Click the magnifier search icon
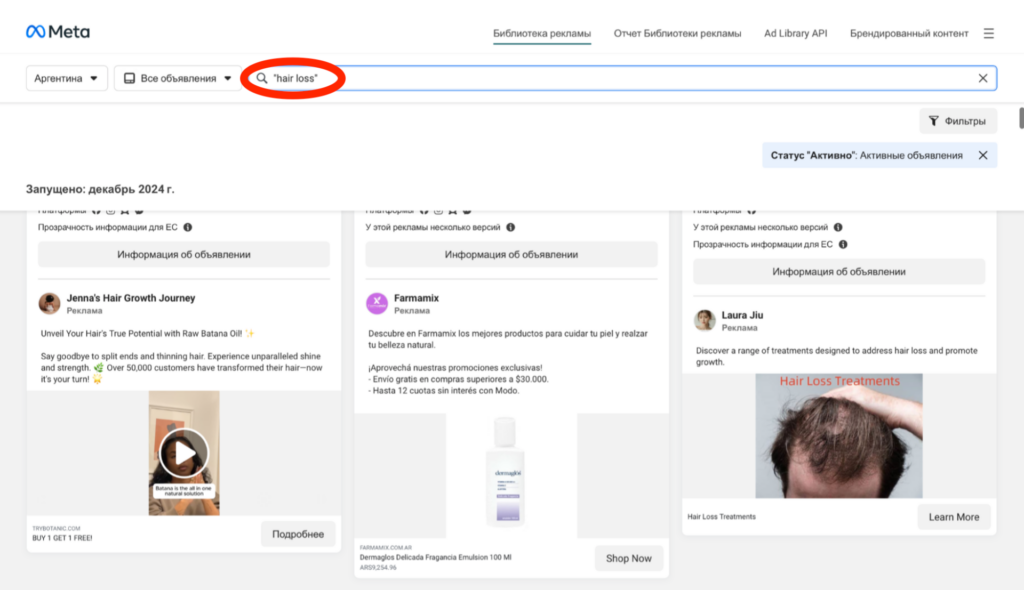1024x590 pixels. click(x=262, y=78)
